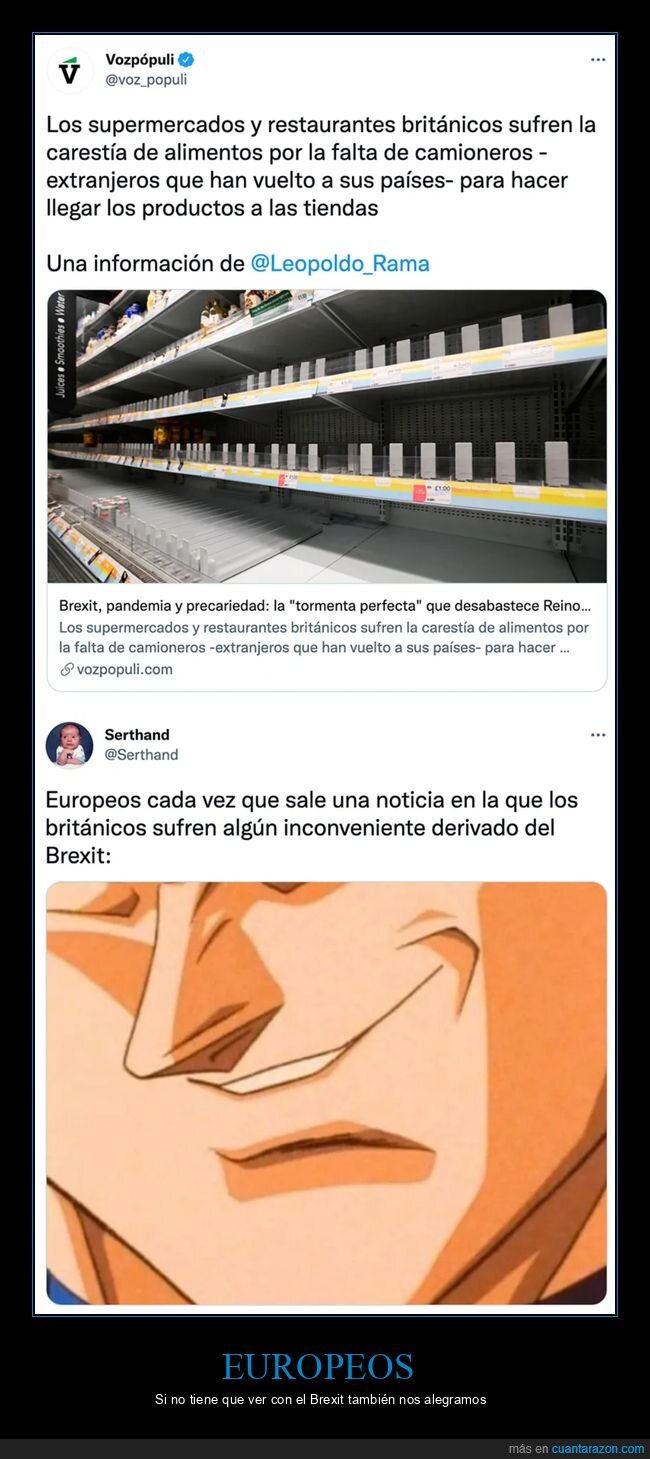The image size is (650, 1459).
Task: Click the EUROPEOS title heading
Action: (x=318, y=1367)
